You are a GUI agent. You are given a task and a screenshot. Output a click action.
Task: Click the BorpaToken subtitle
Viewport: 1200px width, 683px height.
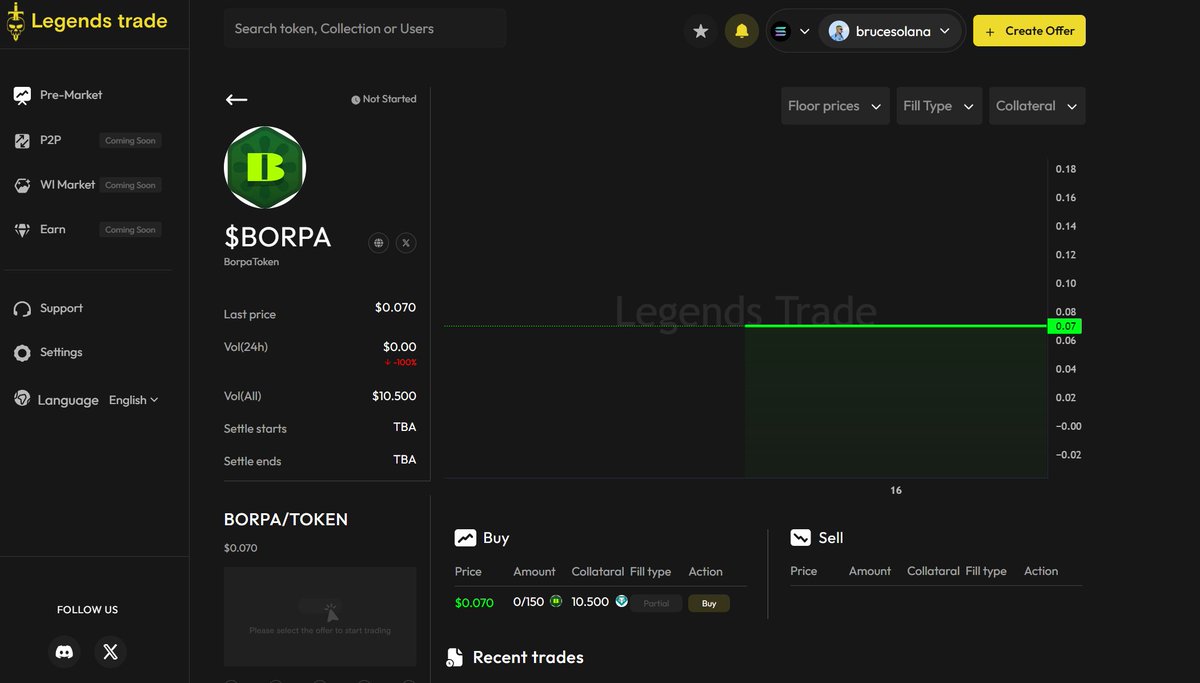coord(251,262)
